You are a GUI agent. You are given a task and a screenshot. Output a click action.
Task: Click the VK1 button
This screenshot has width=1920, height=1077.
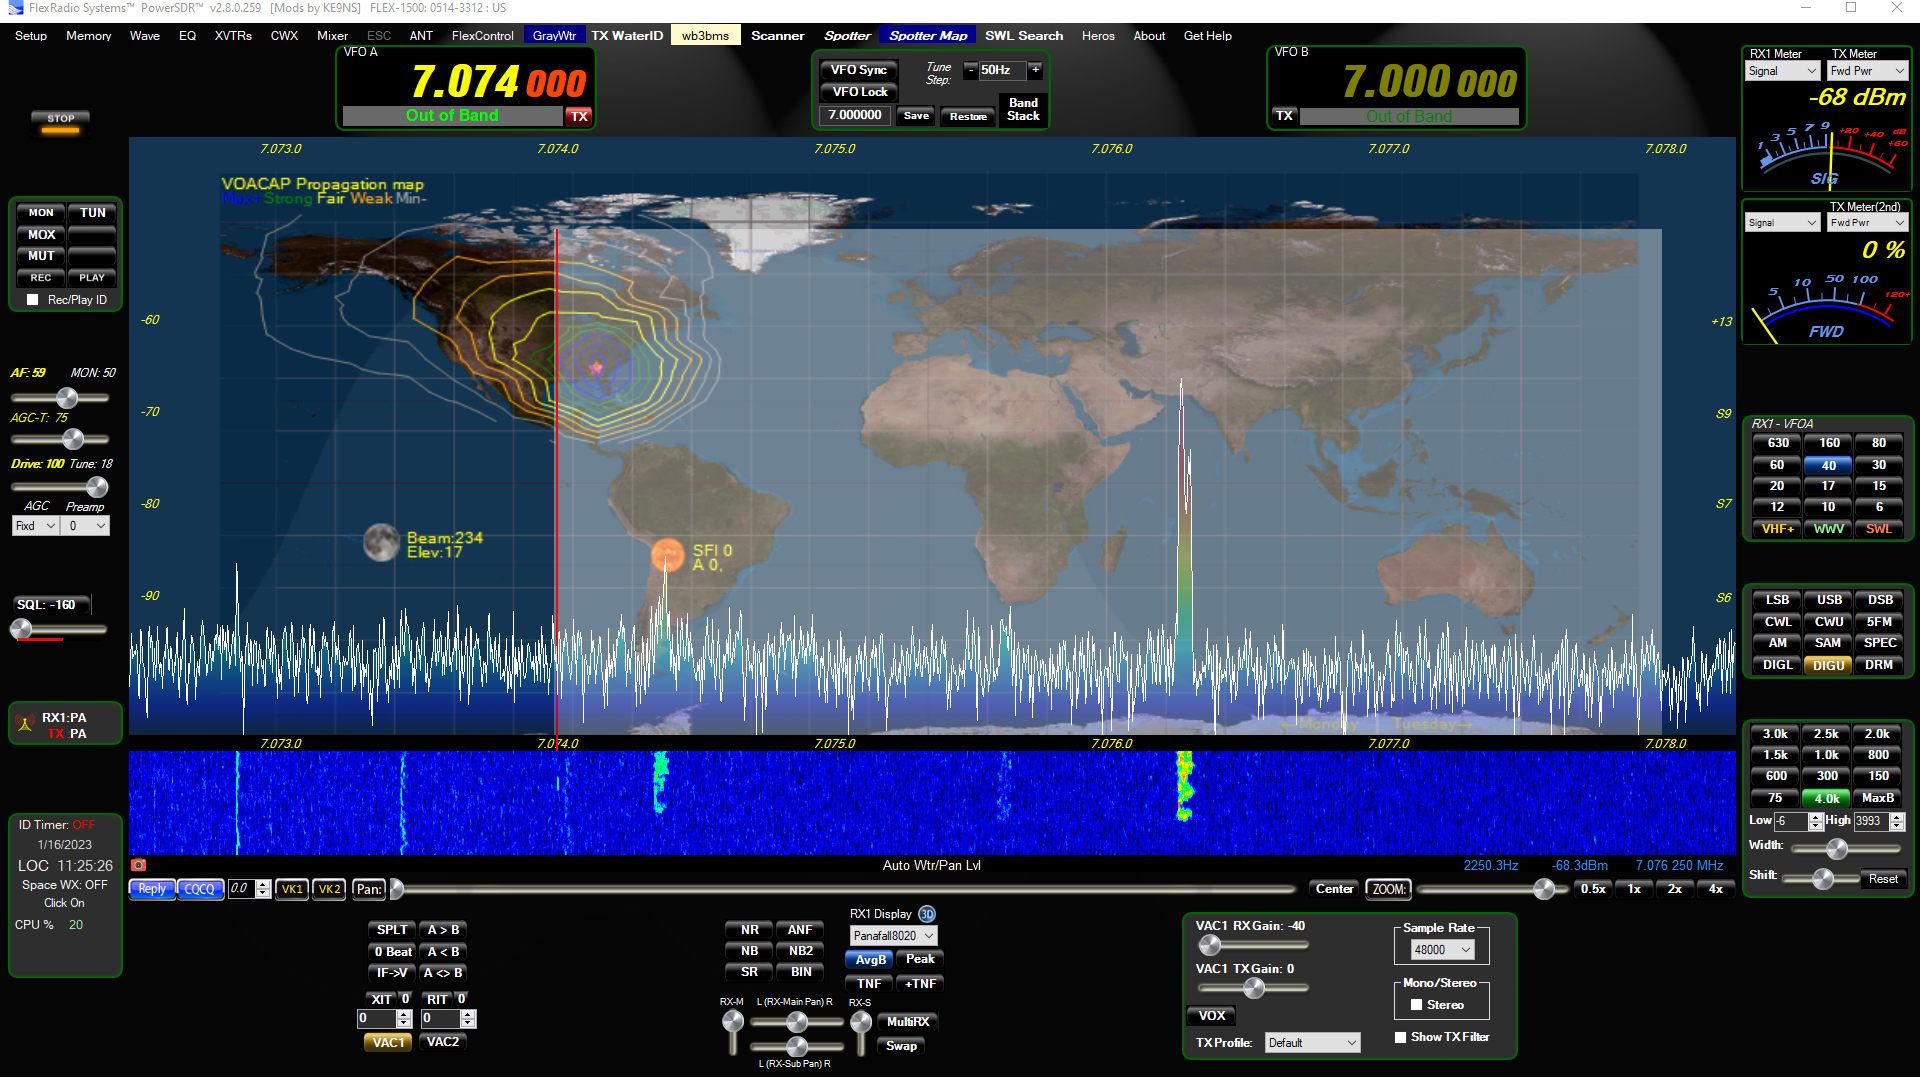tap(292, 889)
